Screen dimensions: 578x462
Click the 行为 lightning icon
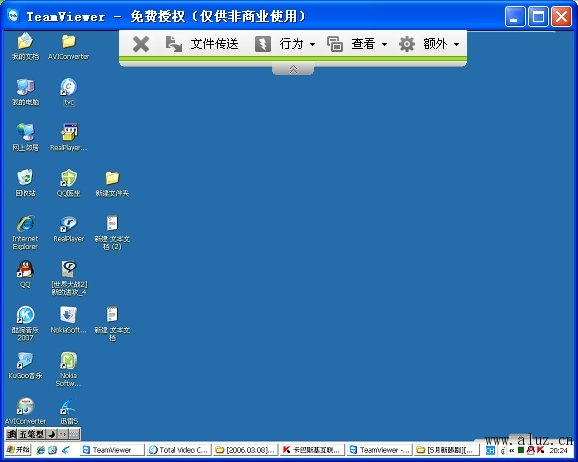(263, 44)
